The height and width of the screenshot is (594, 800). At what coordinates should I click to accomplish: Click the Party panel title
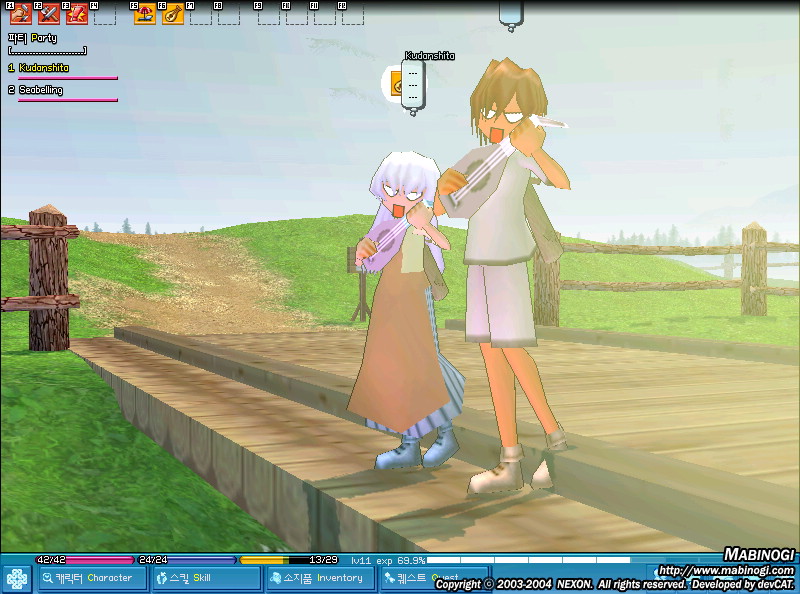32,38
